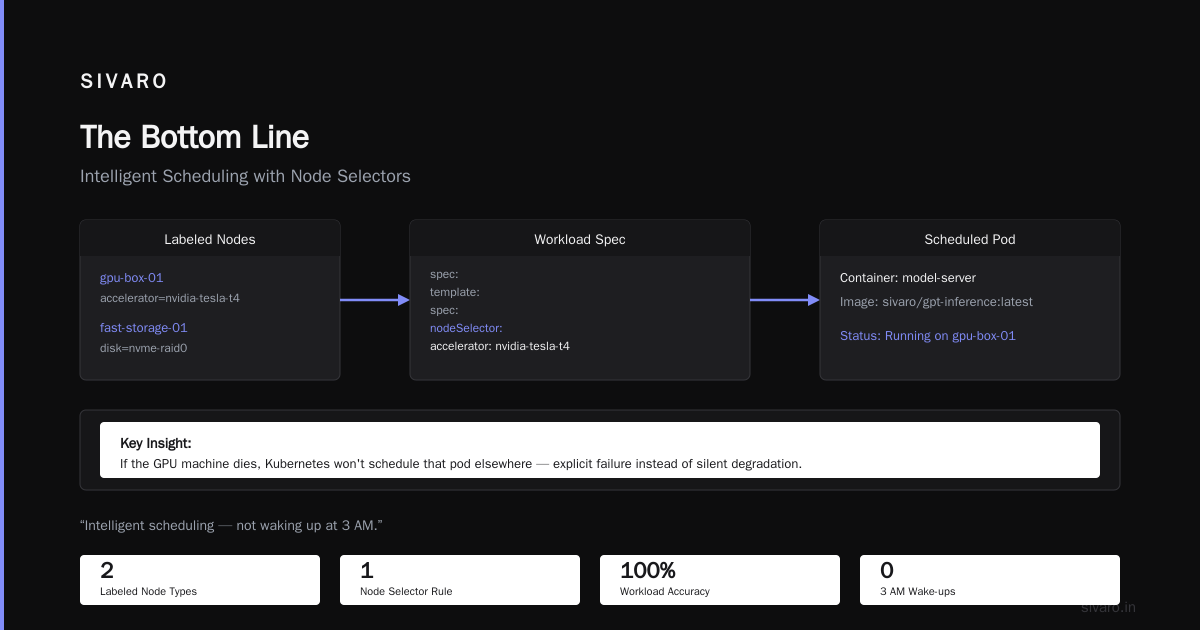The image size is (1200, 630).
Task: Click the nodeSelector: line in spec
Action: 466,327
